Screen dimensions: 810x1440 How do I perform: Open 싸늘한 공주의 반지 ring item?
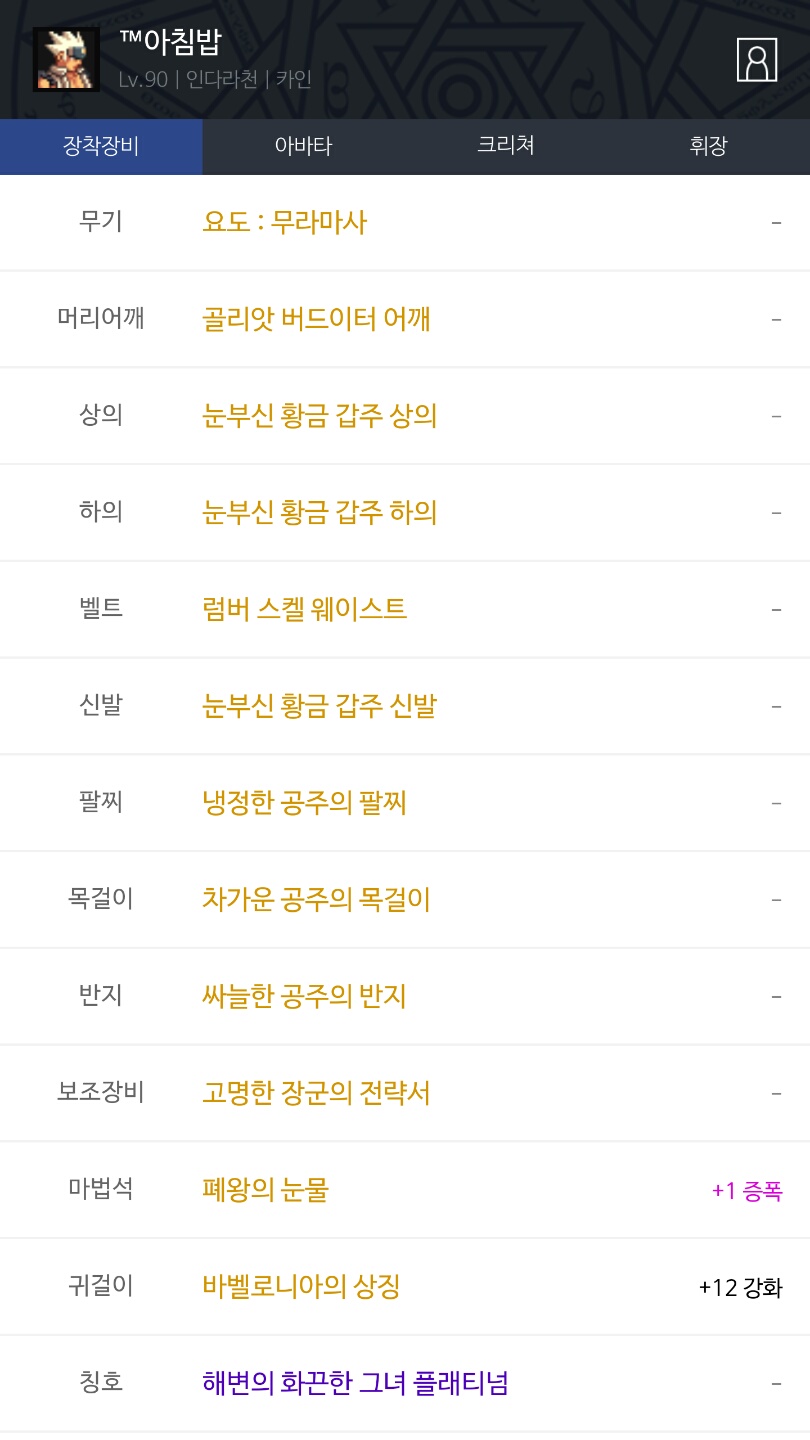pos(305,996)
